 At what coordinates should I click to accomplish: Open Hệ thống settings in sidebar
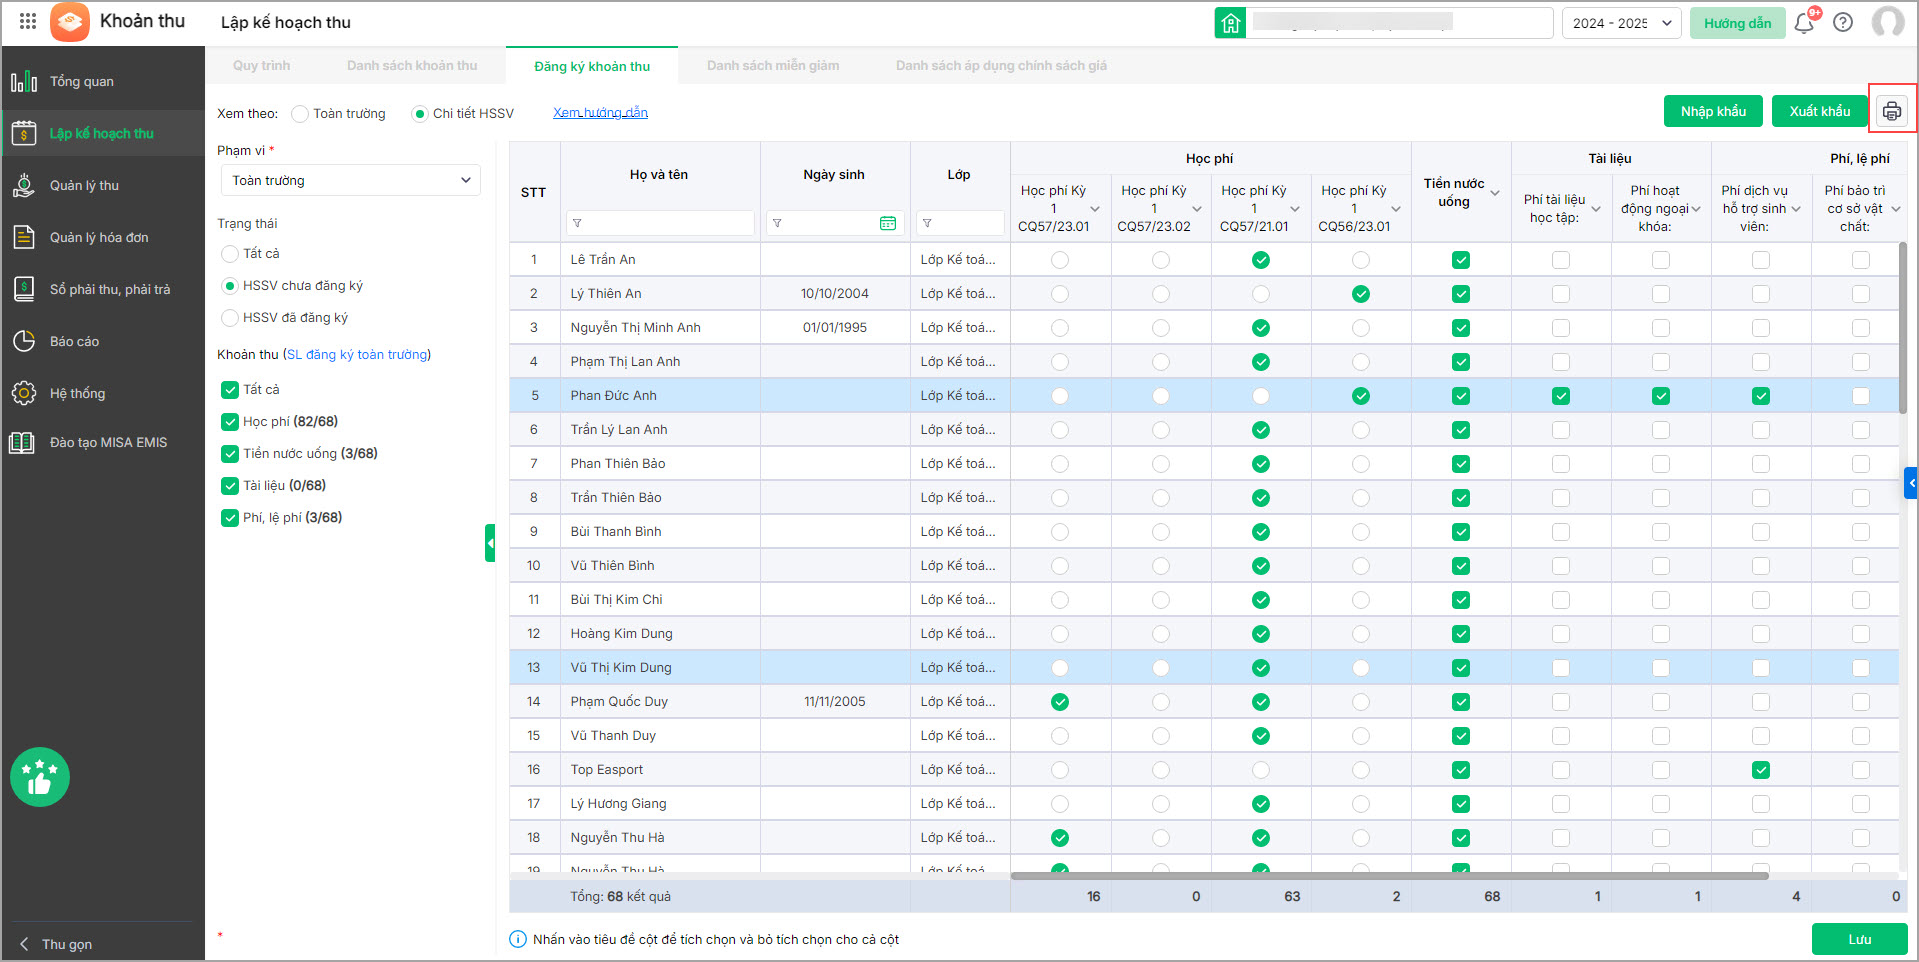77,393
